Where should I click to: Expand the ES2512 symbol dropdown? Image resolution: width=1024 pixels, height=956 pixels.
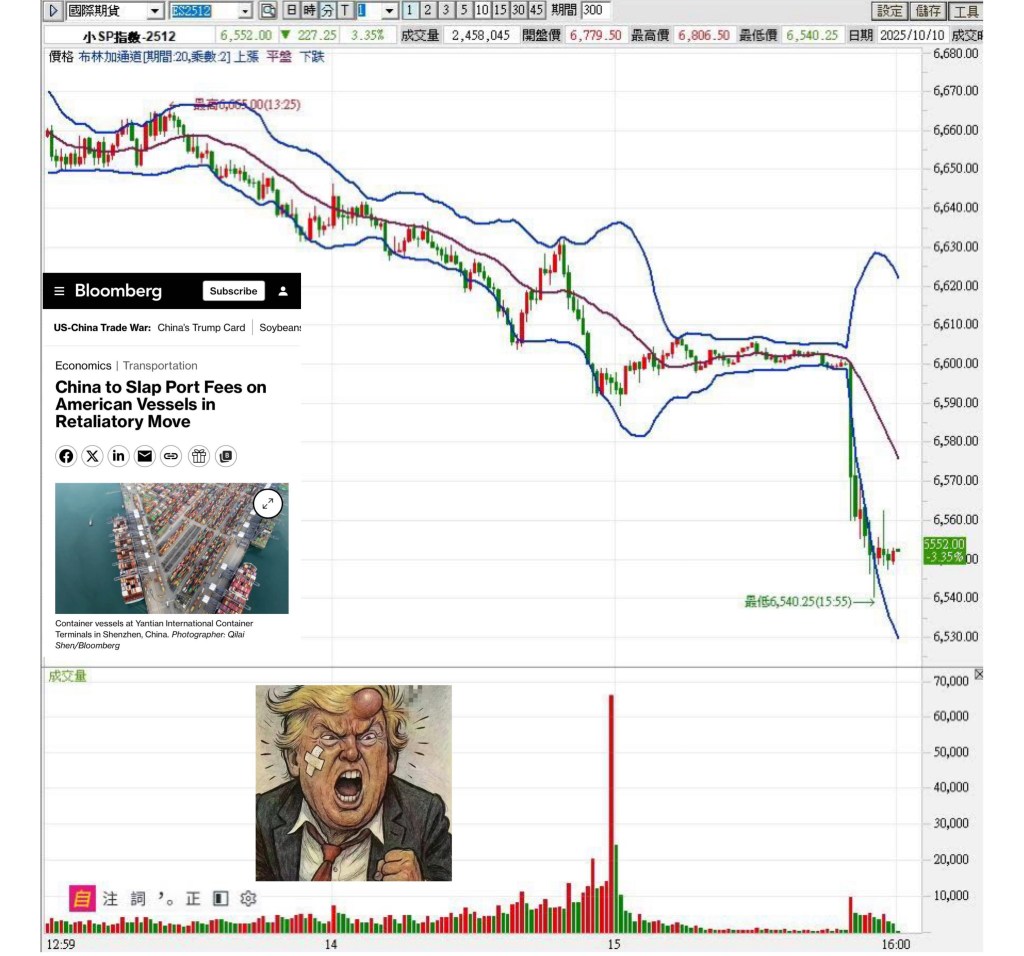[x=245, y=11]
